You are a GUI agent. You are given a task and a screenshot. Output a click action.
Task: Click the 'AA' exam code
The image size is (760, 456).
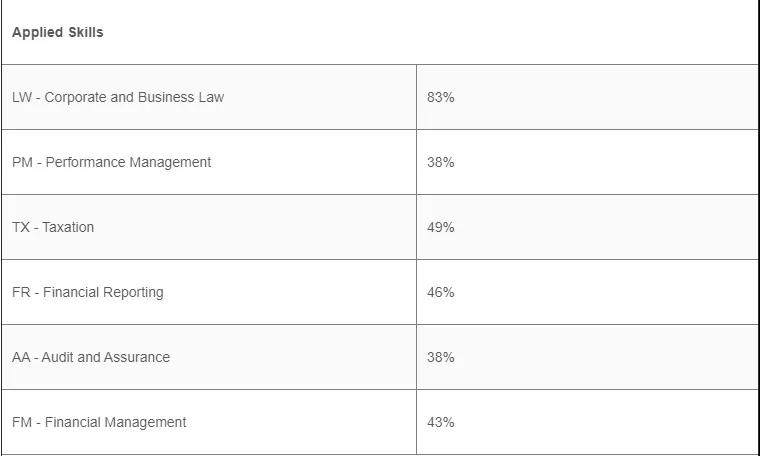click(21, 357)
